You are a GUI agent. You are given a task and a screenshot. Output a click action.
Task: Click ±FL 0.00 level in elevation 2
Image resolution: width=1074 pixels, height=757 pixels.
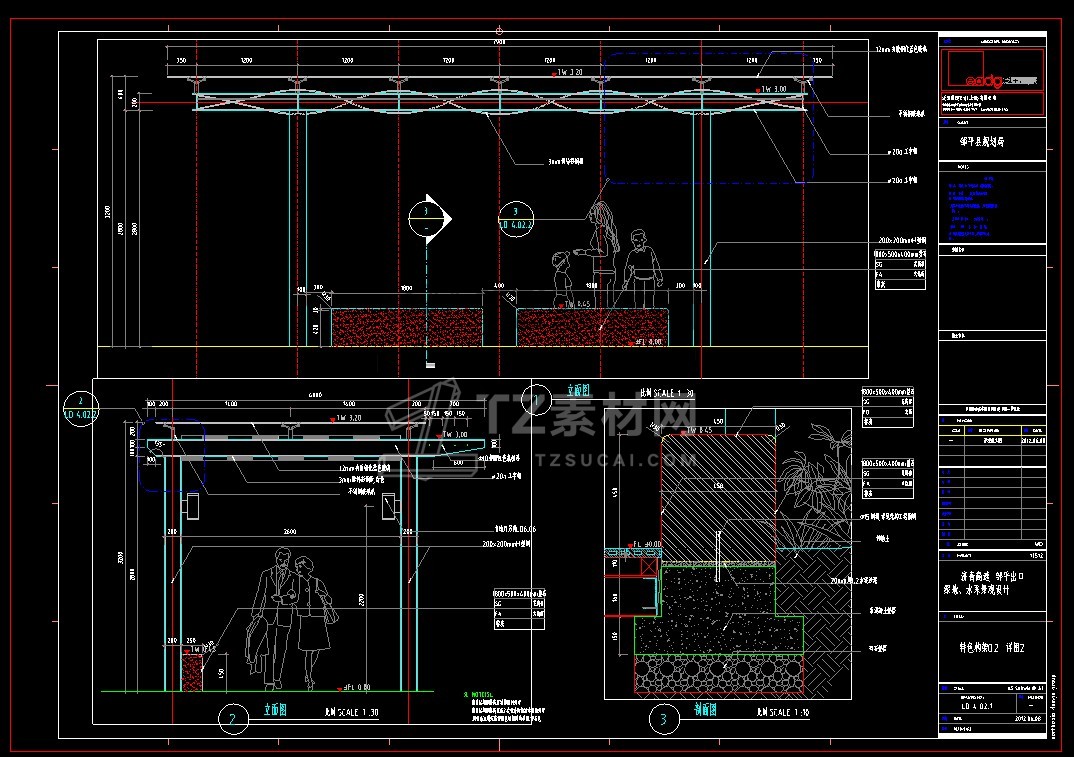[353, 687]
